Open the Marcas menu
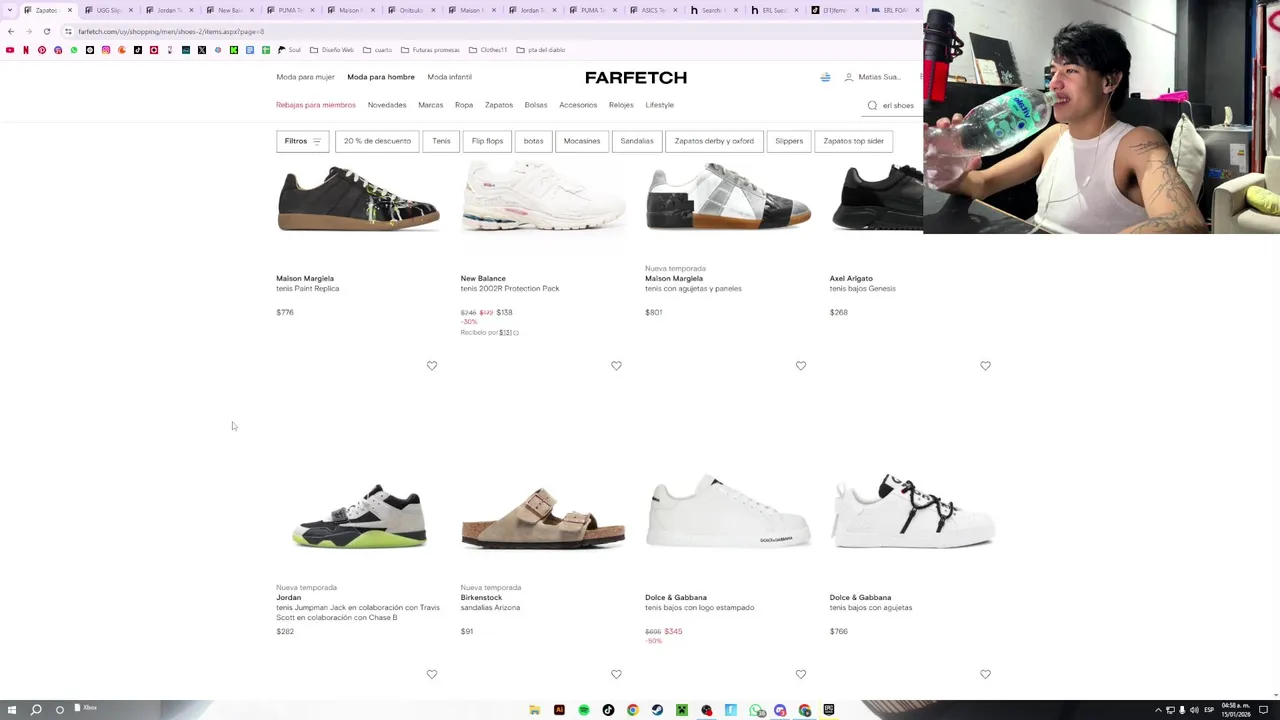The image size is (1280, 720). [x=431, y=105]
